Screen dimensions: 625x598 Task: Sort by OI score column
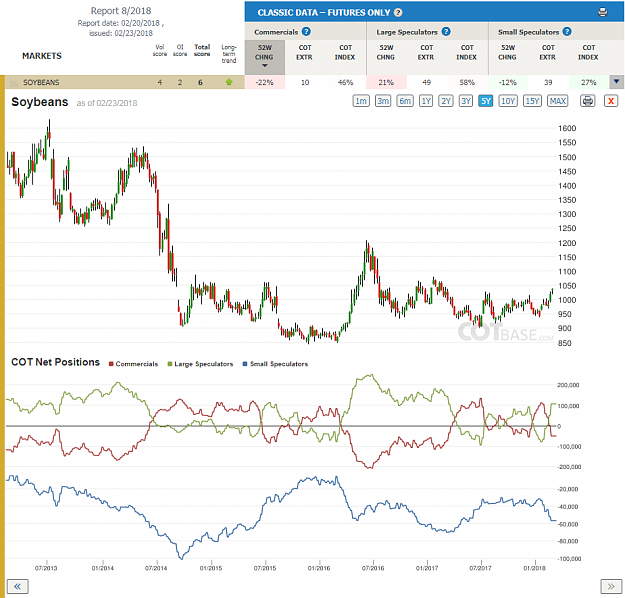click(x=180, y=50)
